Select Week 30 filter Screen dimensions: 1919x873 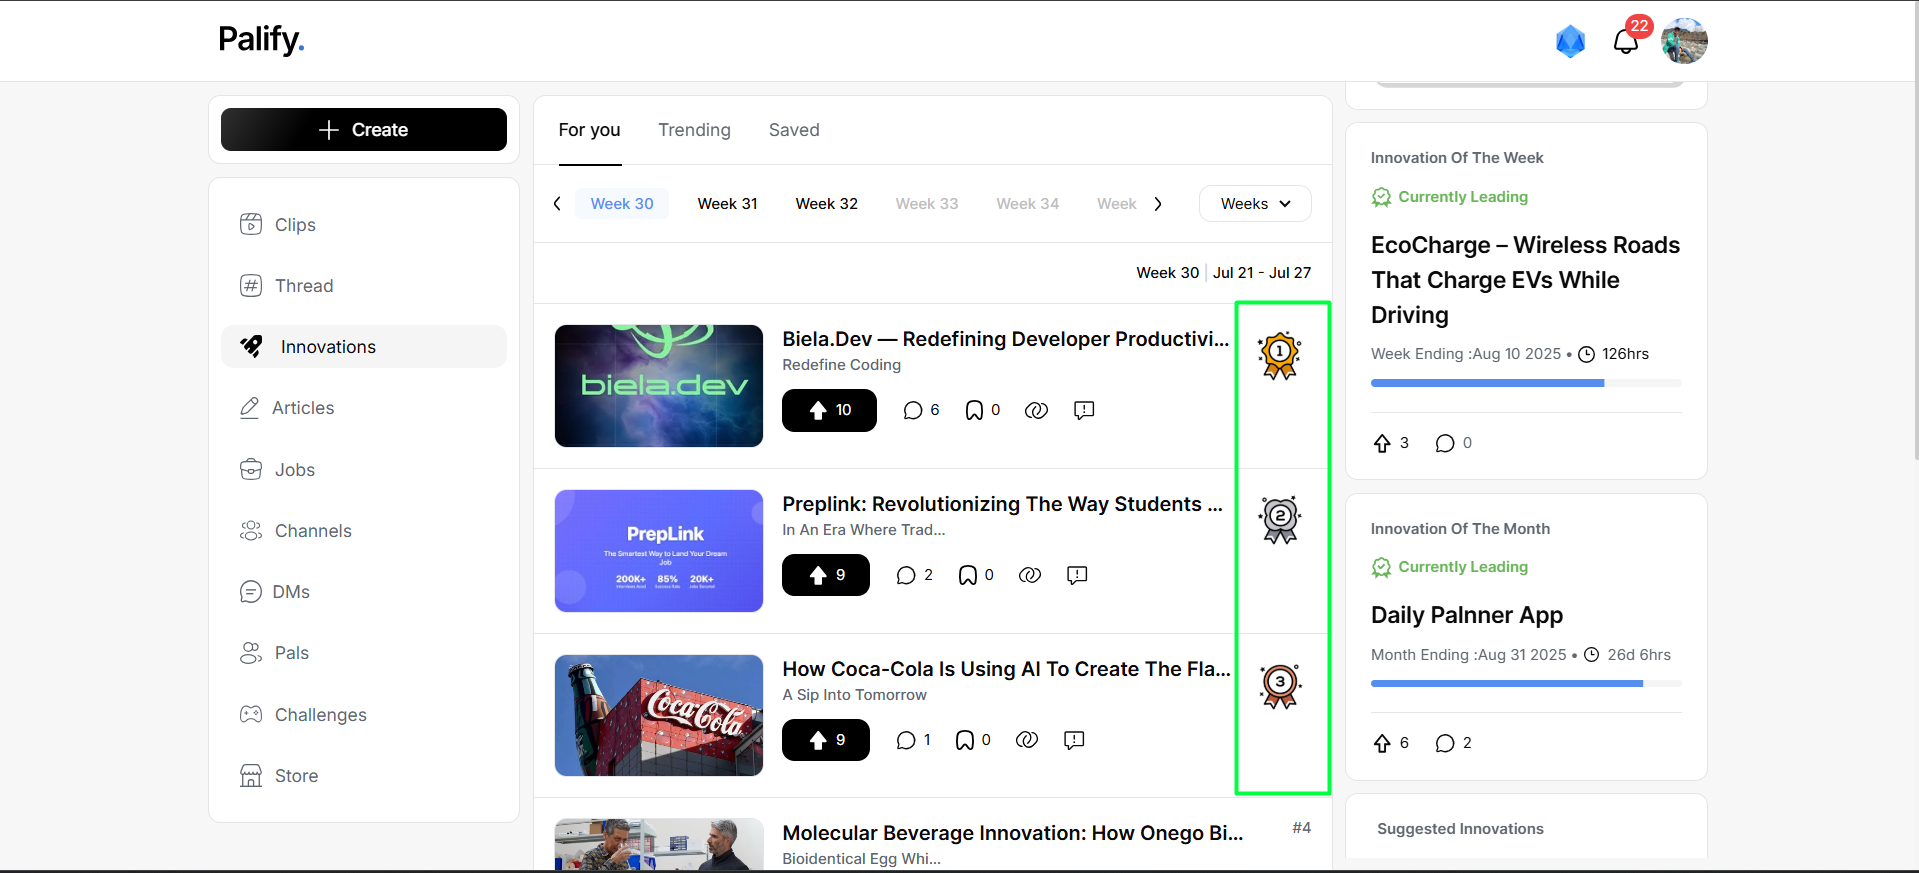(x=622, y=204)
